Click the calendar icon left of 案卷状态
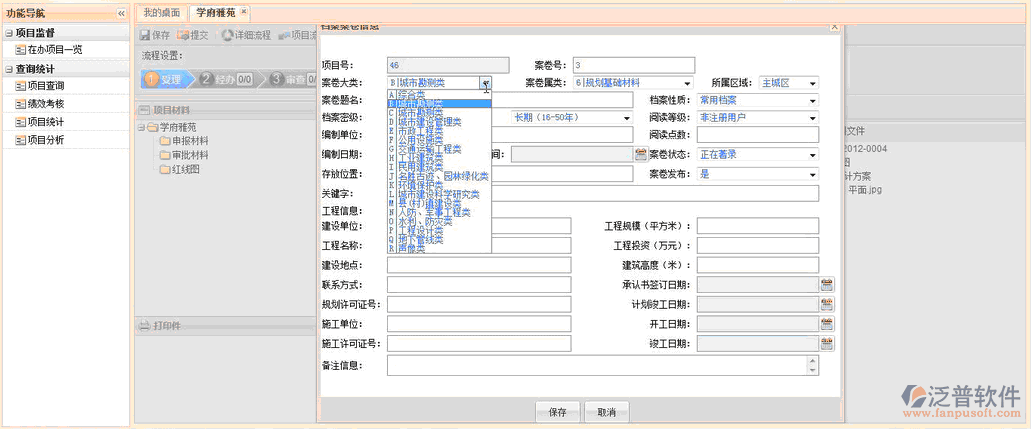Screen dimensions: 1031x429 point(641,154)
